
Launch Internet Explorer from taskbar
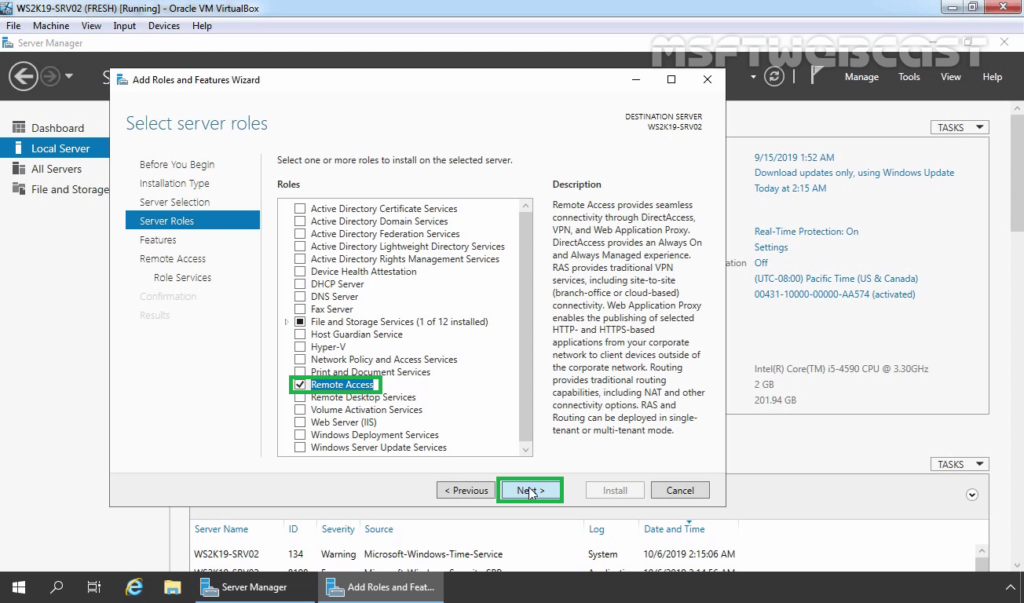134,587
